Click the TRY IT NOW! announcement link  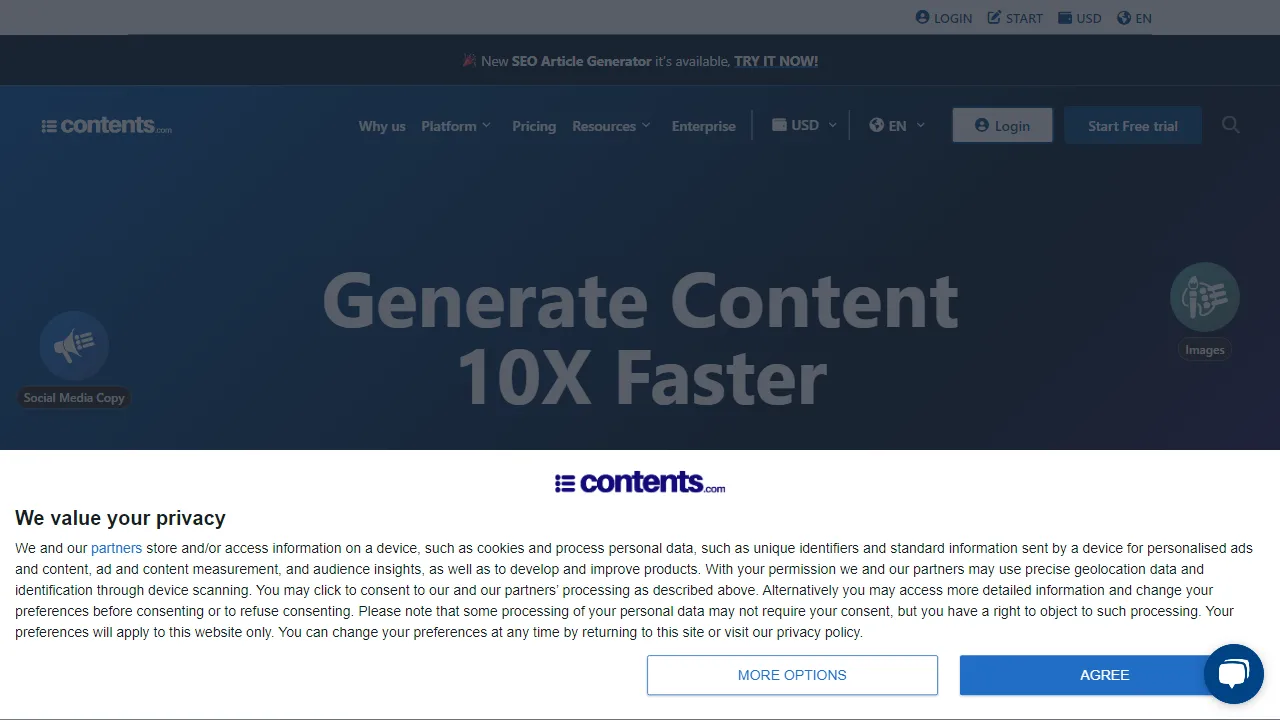[x=776, y=61]
